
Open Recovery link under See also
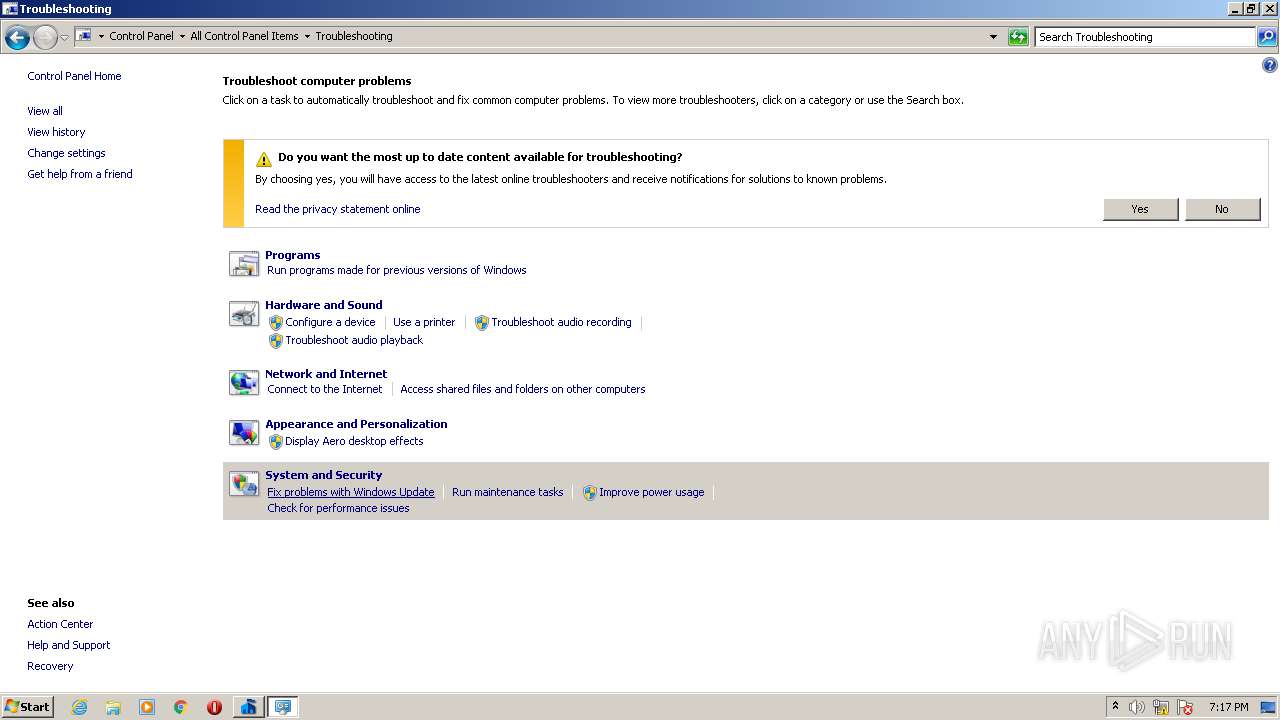point(50,666)
